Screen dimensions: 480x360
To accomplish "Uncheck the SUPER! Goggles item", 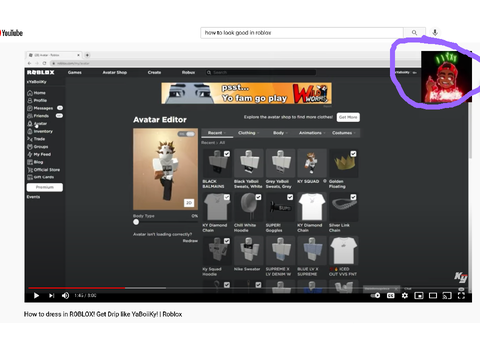I will coord(290,197).
